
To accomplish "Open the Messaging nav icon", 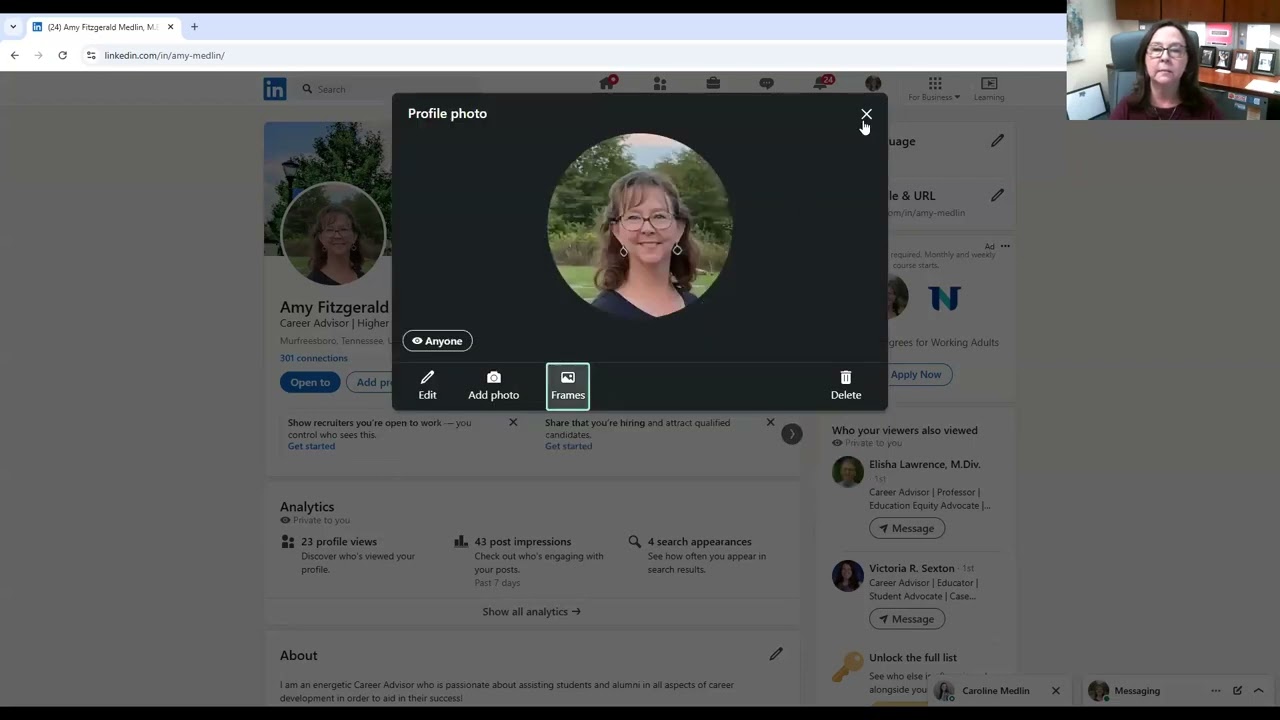I will pyautogui.click(x=766, y=84).
